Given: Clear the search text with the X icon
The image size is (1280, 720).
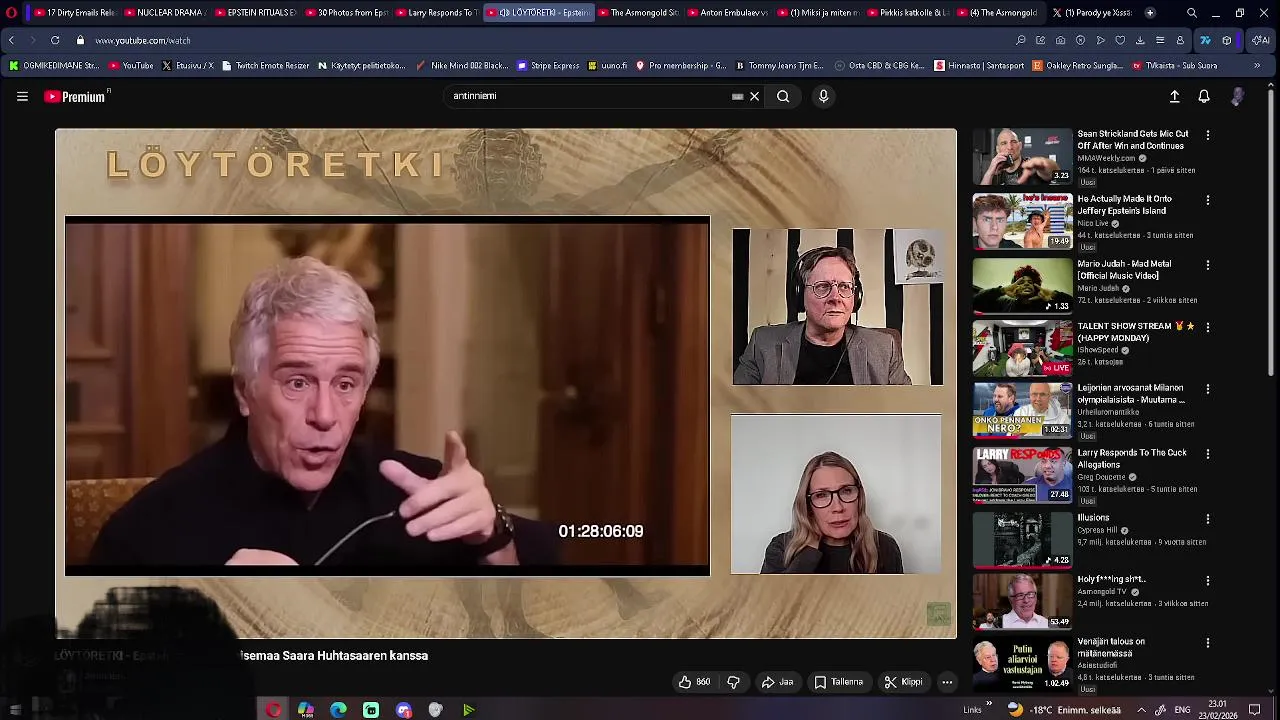Looking at the screenshot, I should (754, 97).
